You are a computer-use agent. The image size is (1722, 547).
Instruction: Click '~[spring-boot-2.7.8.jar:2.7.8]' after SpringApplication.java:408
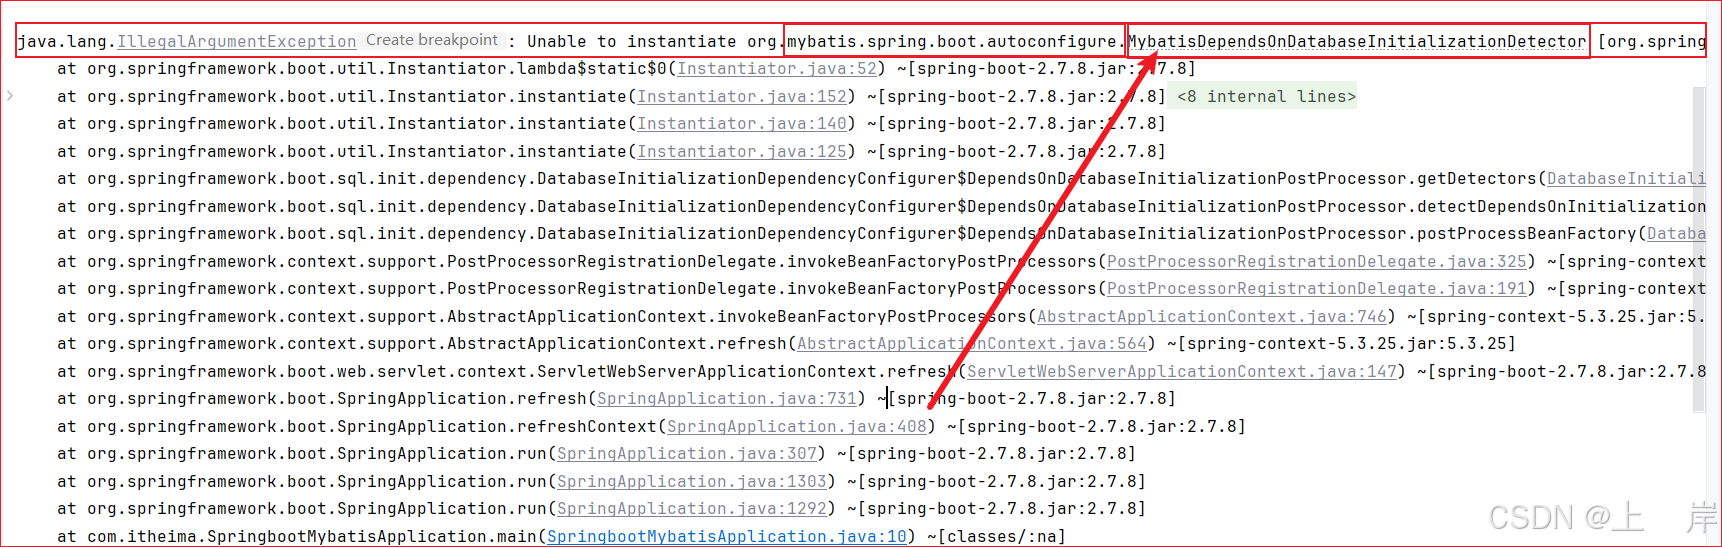1096,427
